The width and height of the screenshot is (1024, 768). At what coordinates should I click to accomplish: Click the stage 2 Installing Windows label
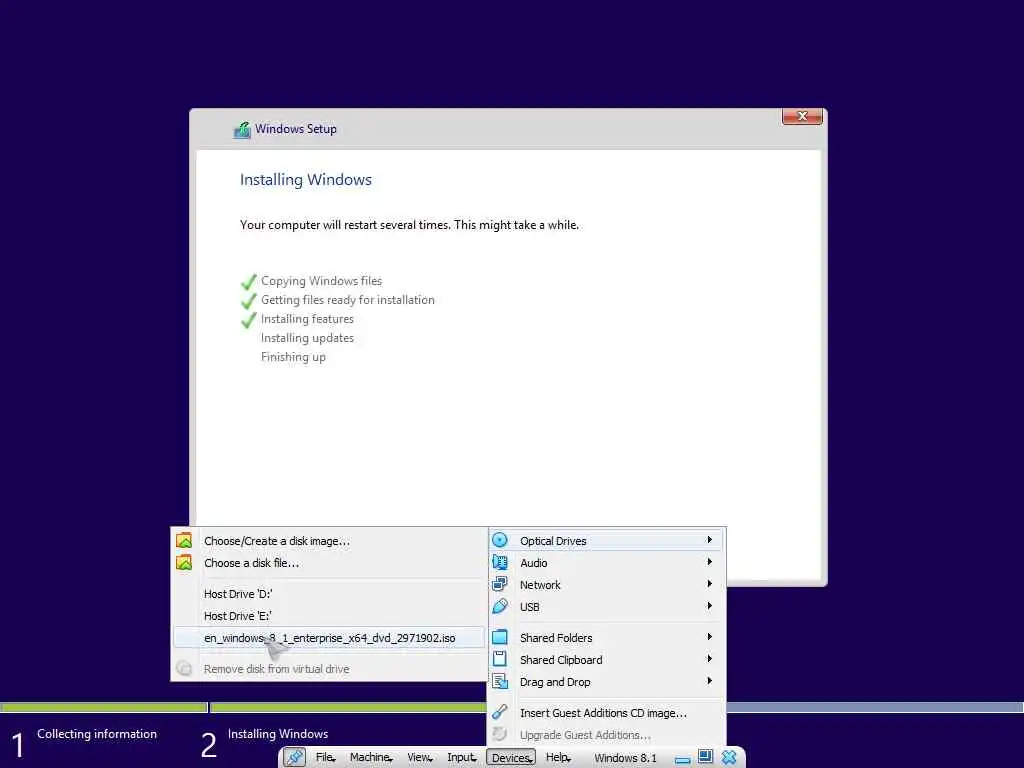[278, 734]
